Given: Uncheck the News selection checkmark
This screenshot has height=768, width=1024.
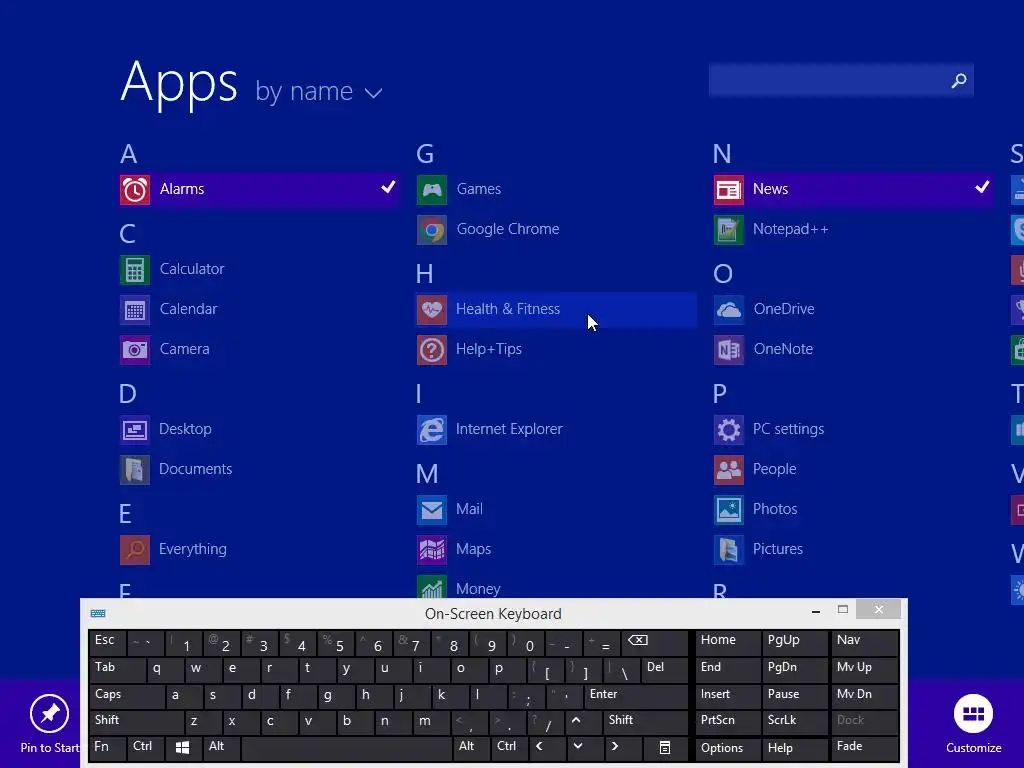Looking at the screenshot, I should click(x=982, y=187).
